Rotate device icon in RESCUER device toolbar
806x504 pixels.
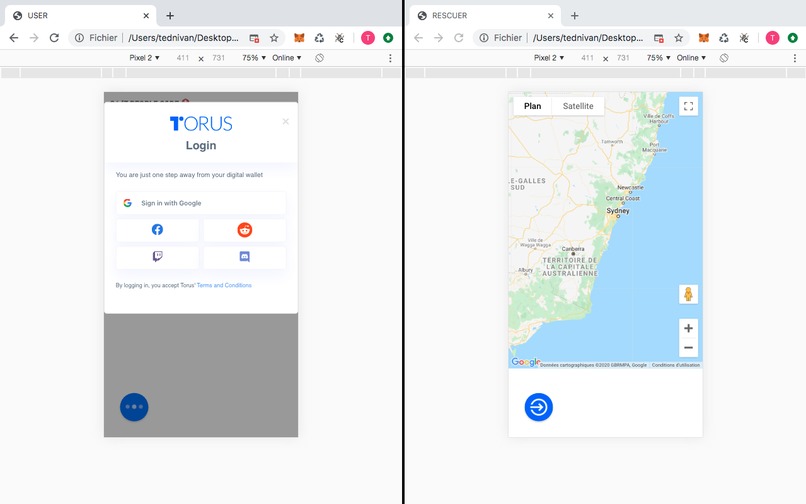click(x=724, y=58)
